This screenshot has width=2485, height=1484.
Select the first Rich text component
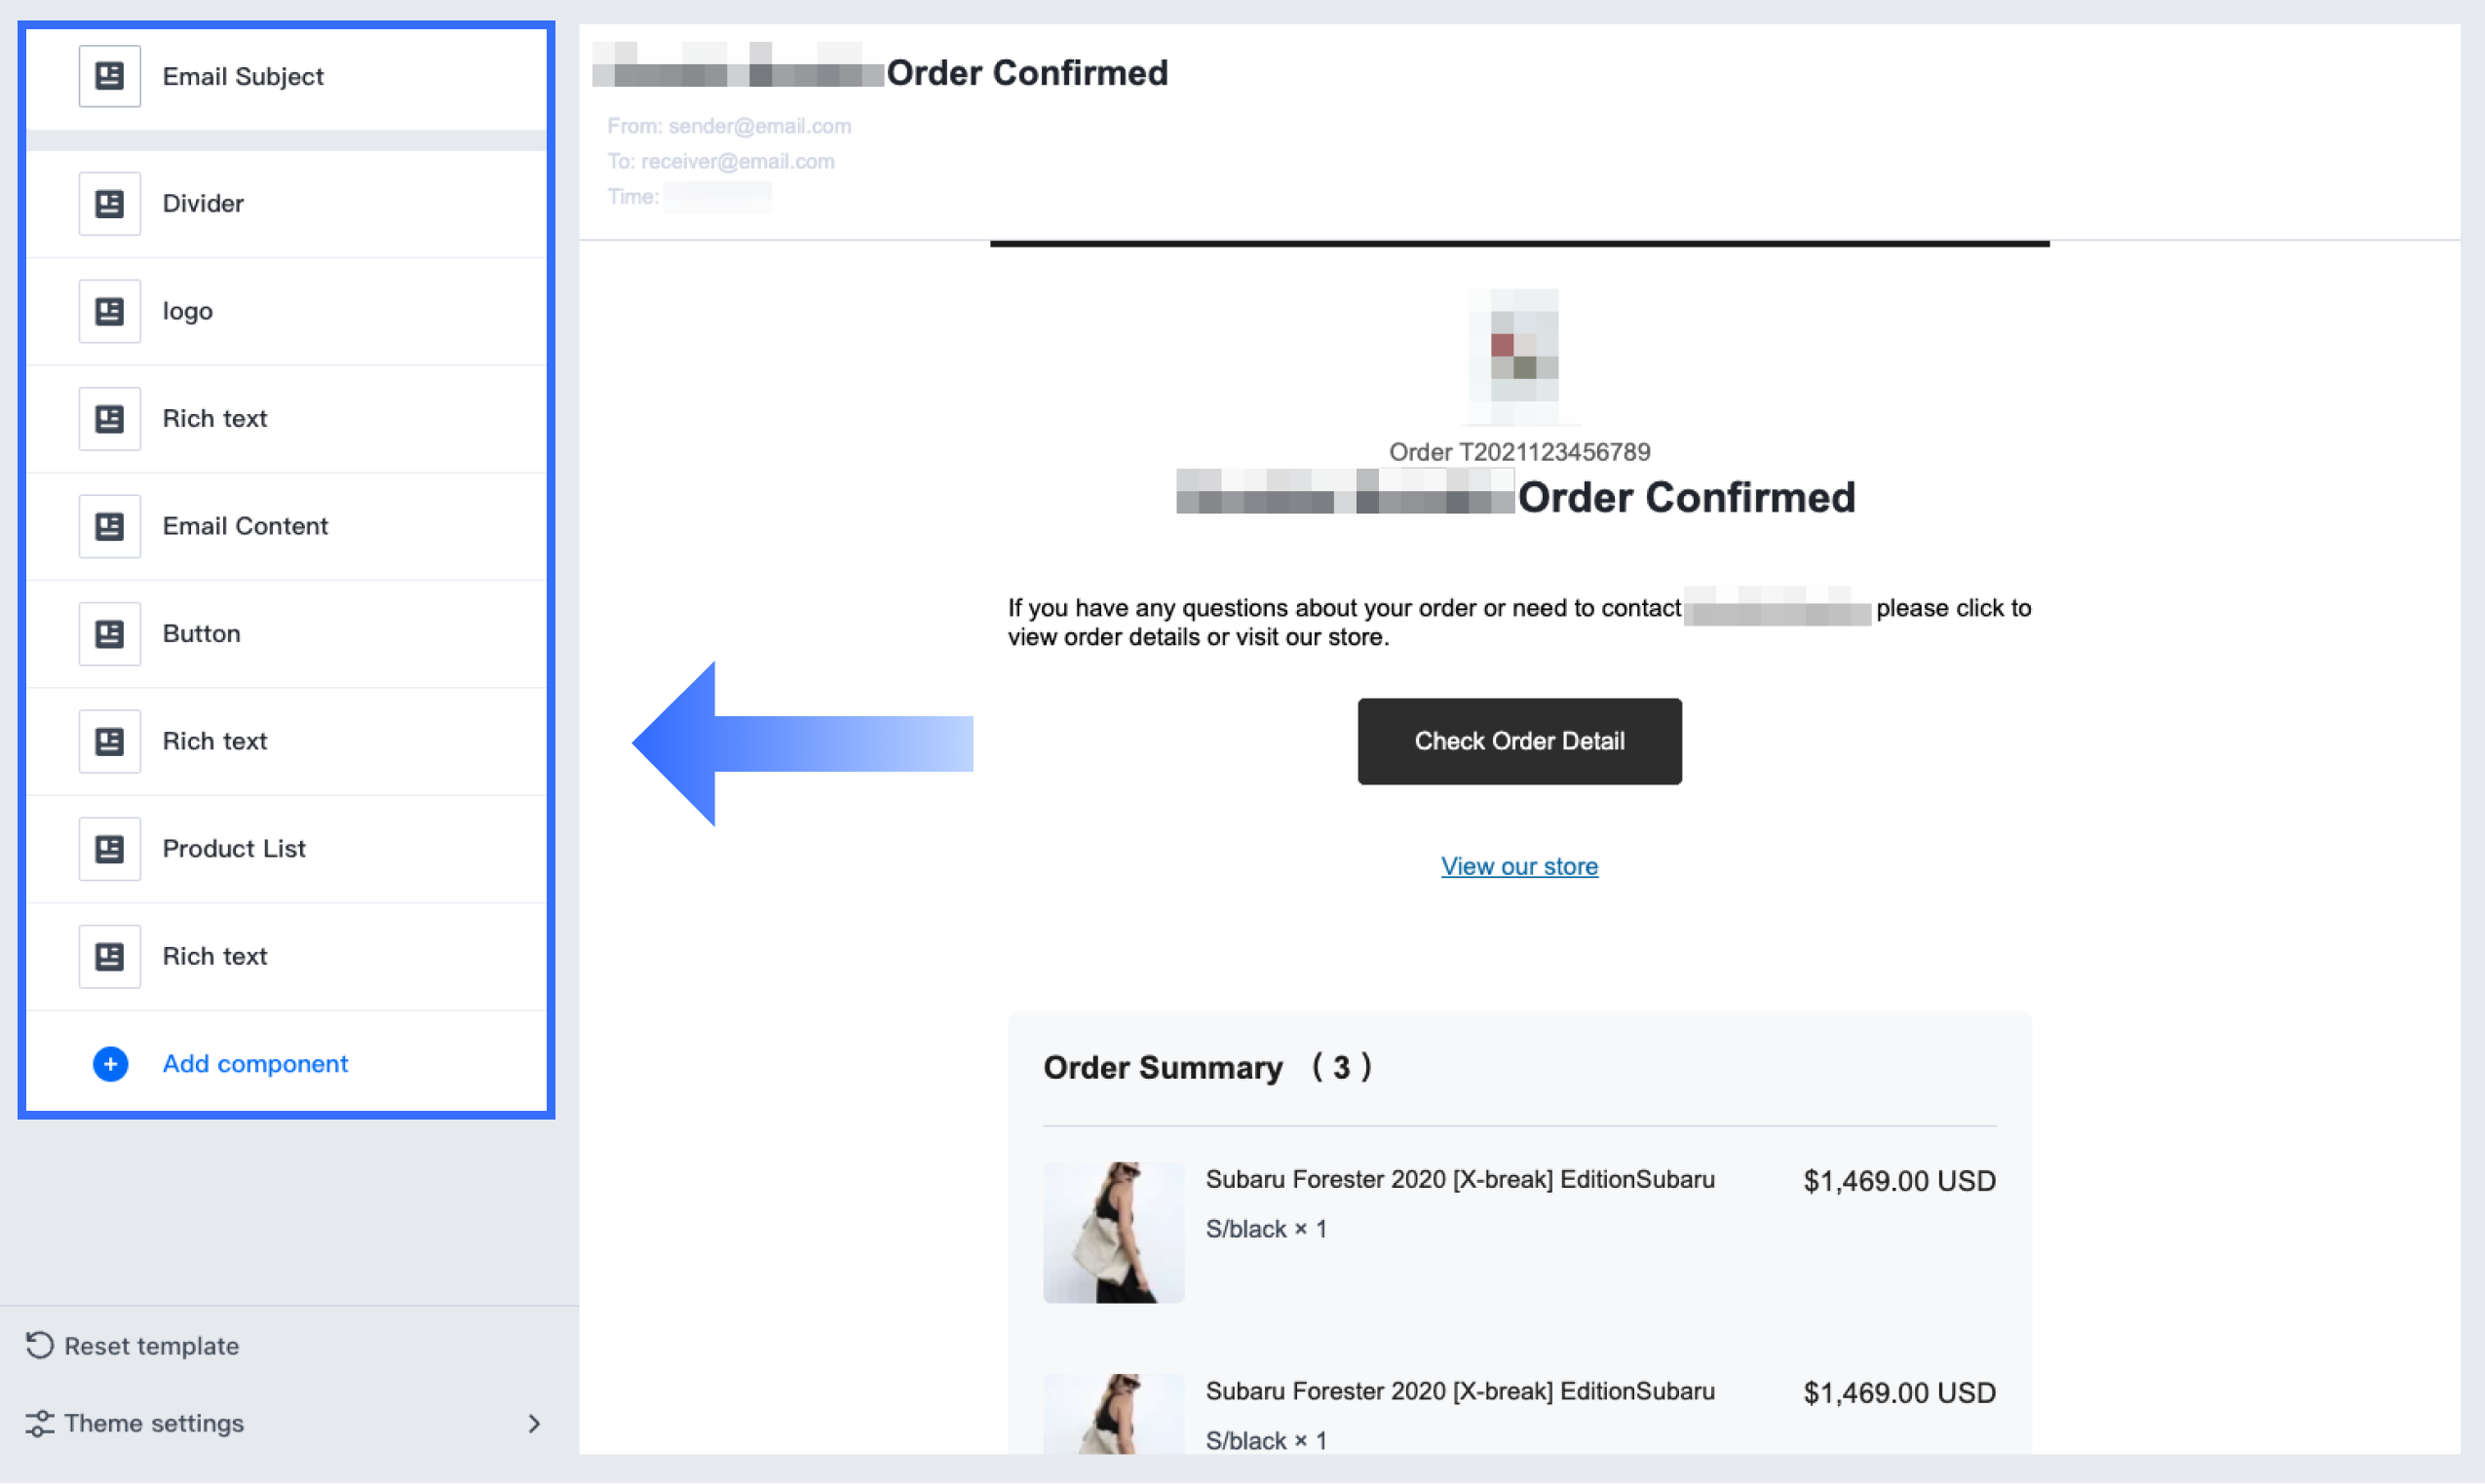point(215,418)
